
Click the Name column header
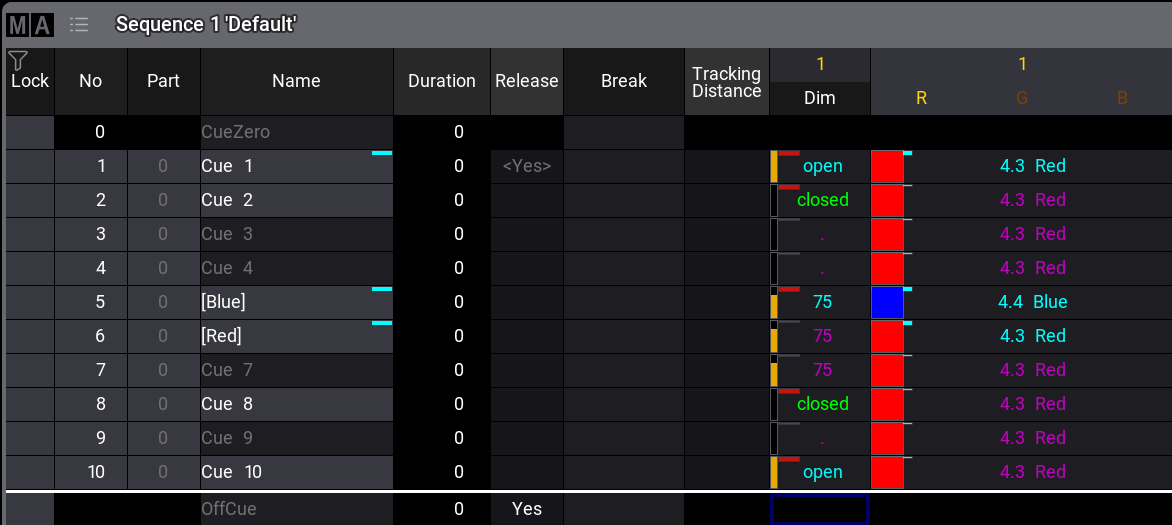pyautogui.click(x=296, y=81)
